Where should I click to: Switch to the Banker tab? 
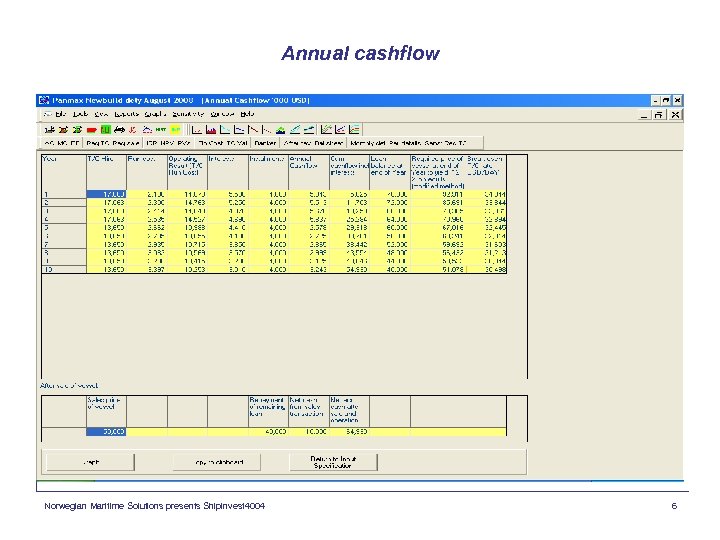coord(265,143)
